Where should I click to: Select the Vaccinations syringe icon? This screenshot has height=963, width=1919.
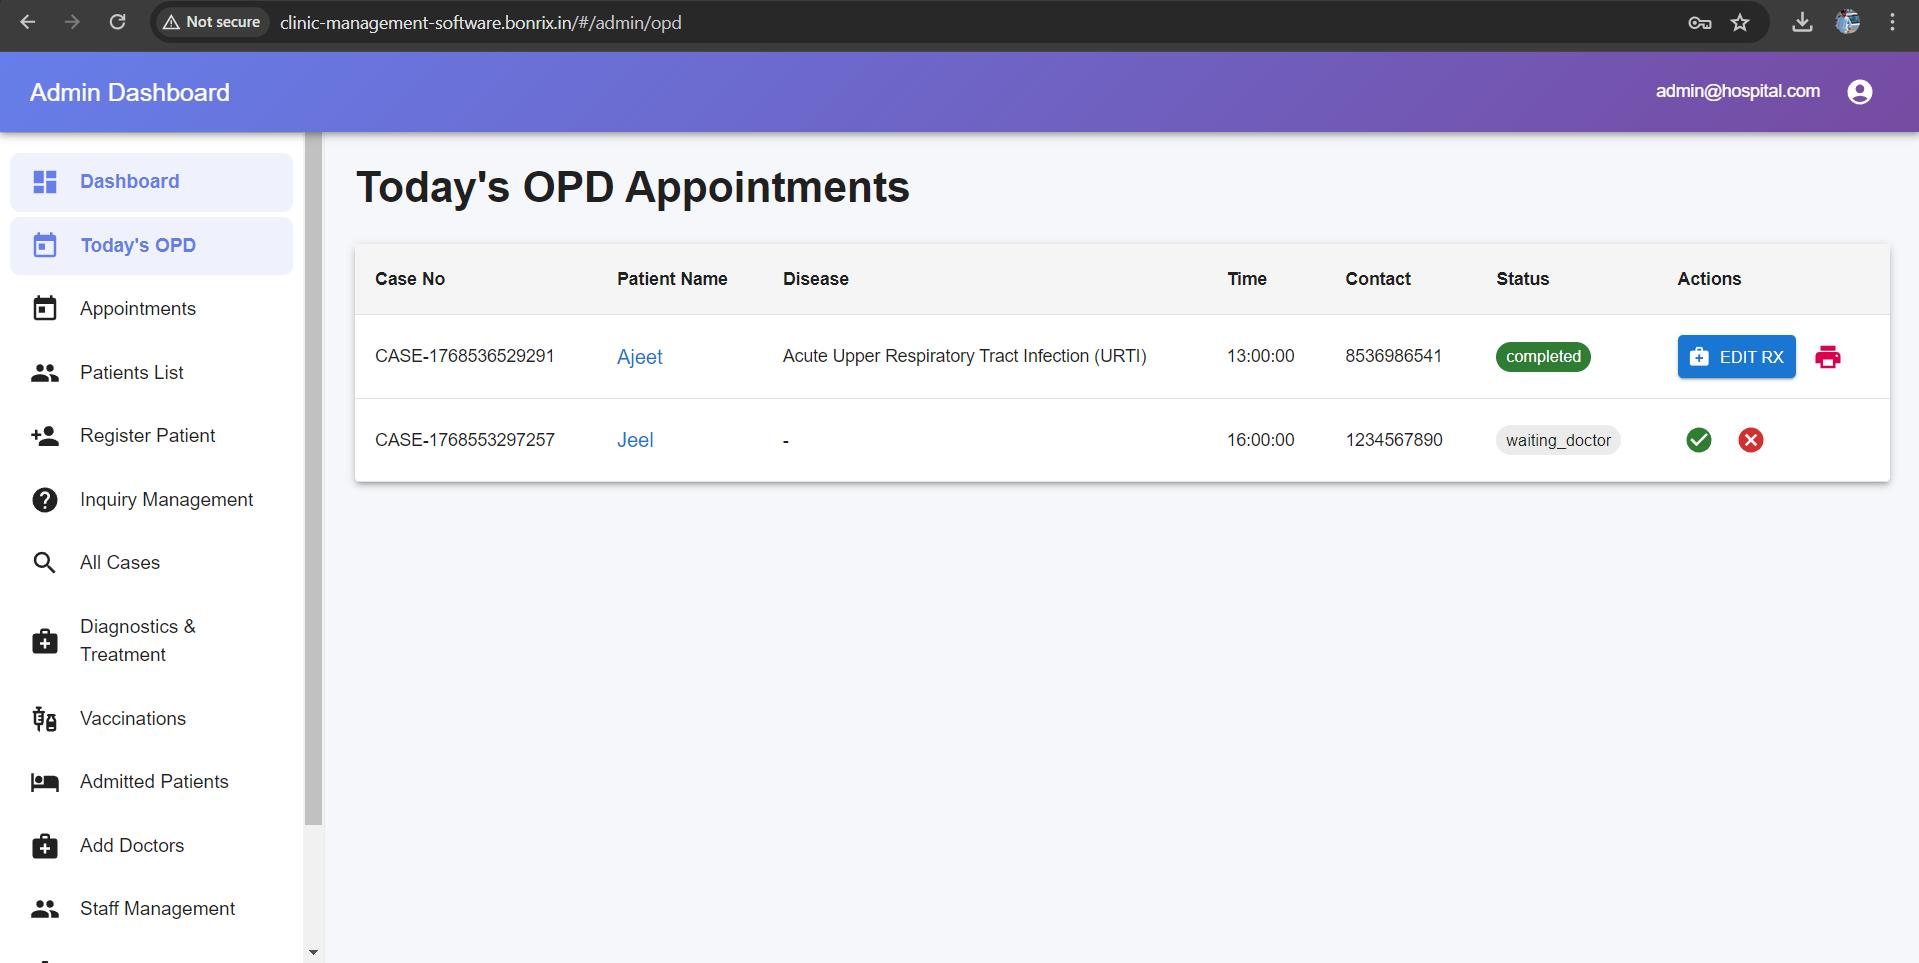pos(44,718)
